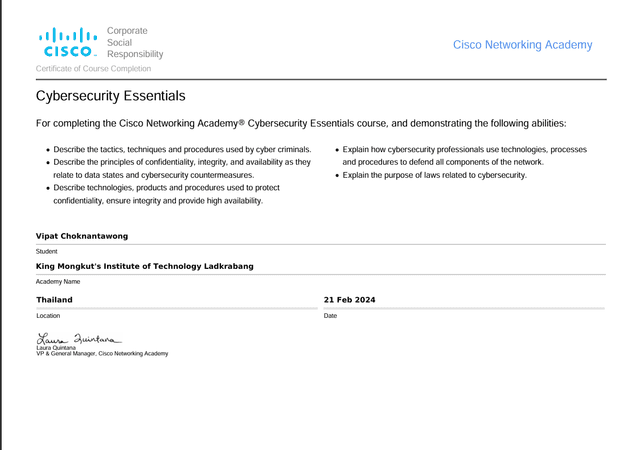Select the Thailand location field
Screen dimensions: 640x450
55,299
